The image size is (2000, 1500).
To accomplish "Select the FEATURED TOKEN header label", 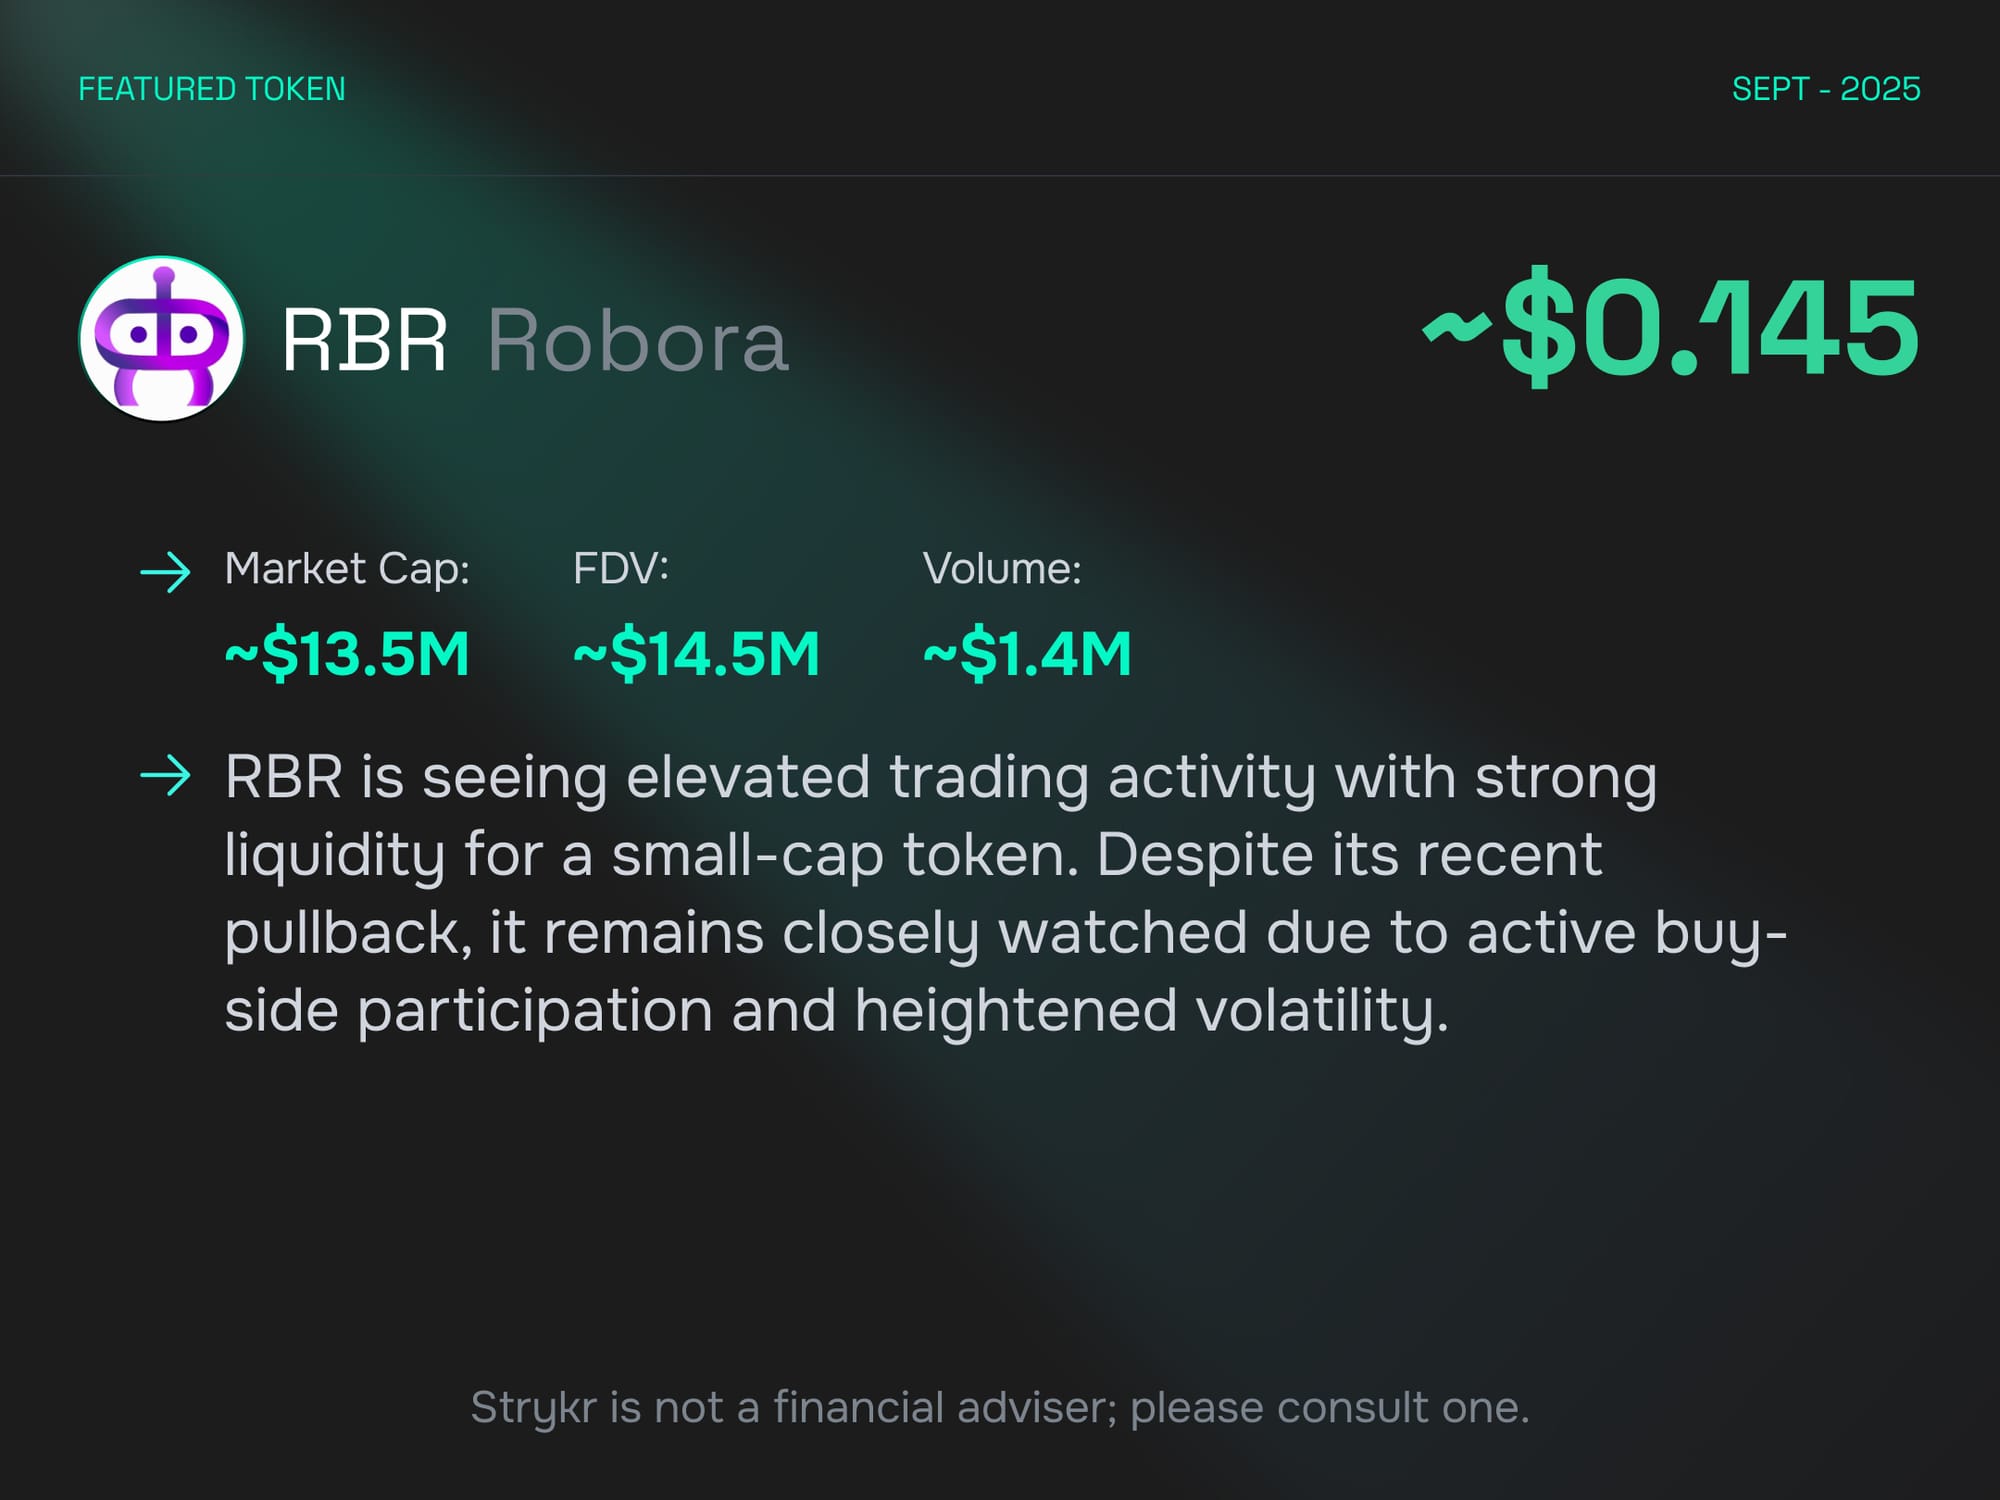I will point(212,89).
